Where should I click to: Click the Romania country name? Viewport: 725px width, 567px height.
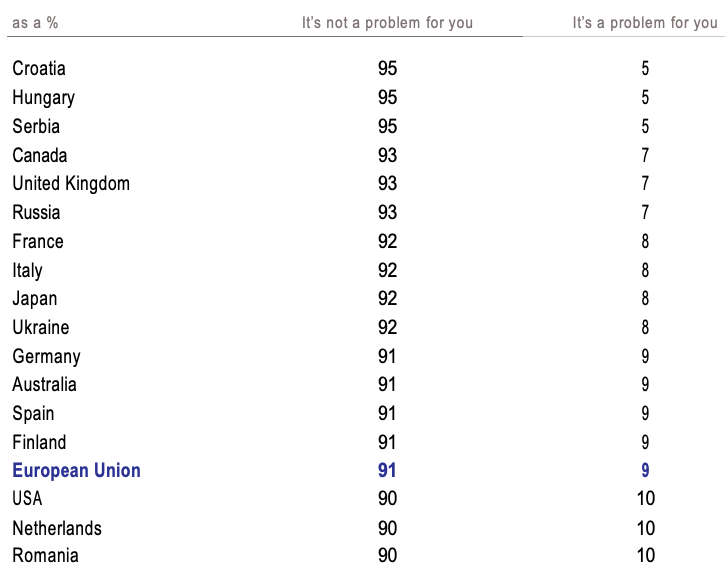tap(45, 556)
